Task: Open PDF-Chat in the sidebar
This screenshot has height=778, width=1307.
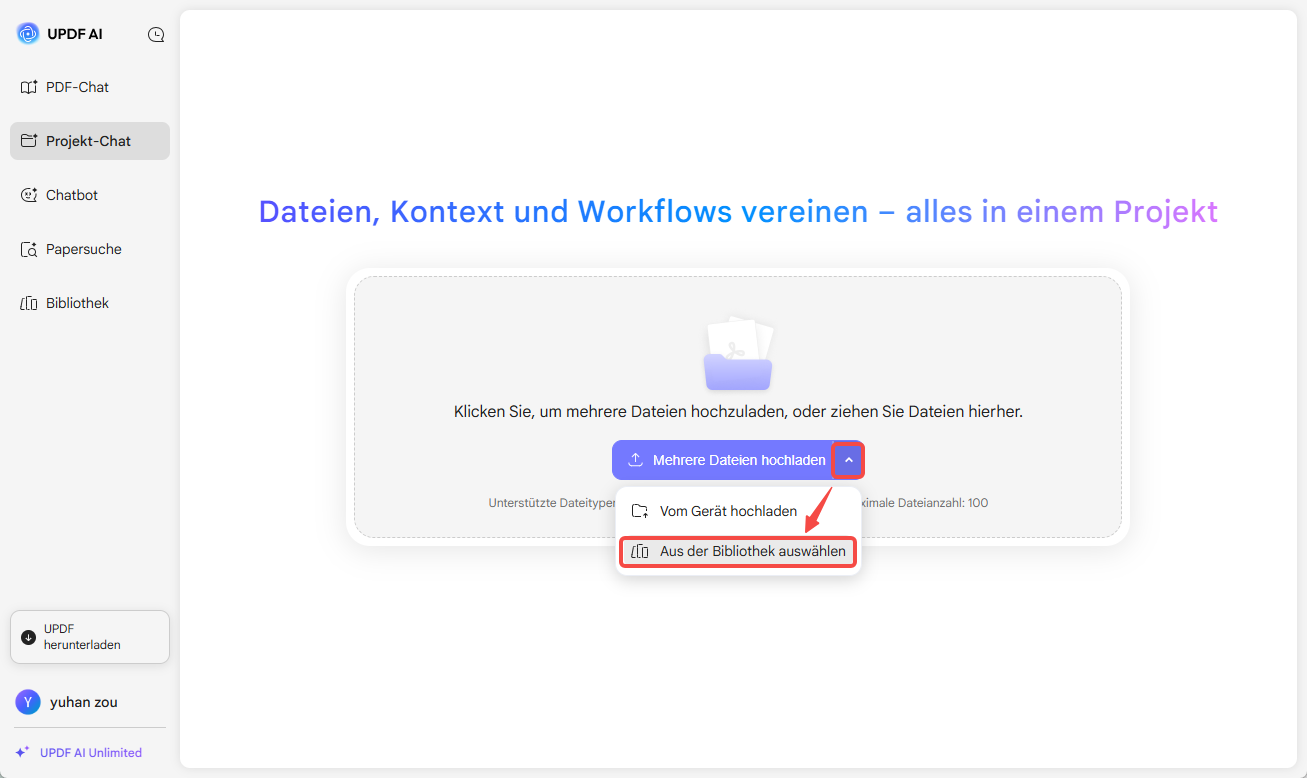Action: coord(90,87)
